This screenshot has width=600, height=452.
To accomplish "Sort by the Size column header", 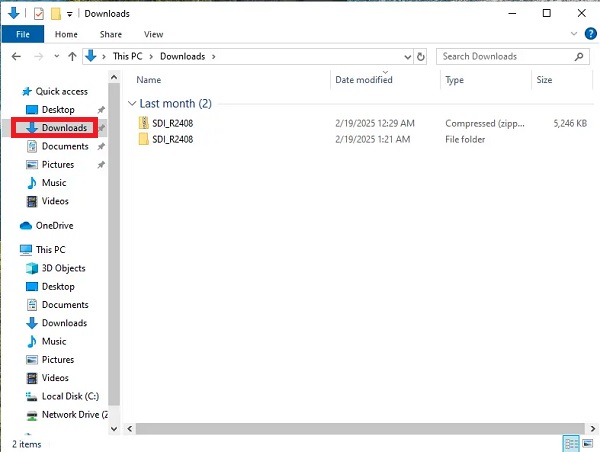I will tap(544, 80).
